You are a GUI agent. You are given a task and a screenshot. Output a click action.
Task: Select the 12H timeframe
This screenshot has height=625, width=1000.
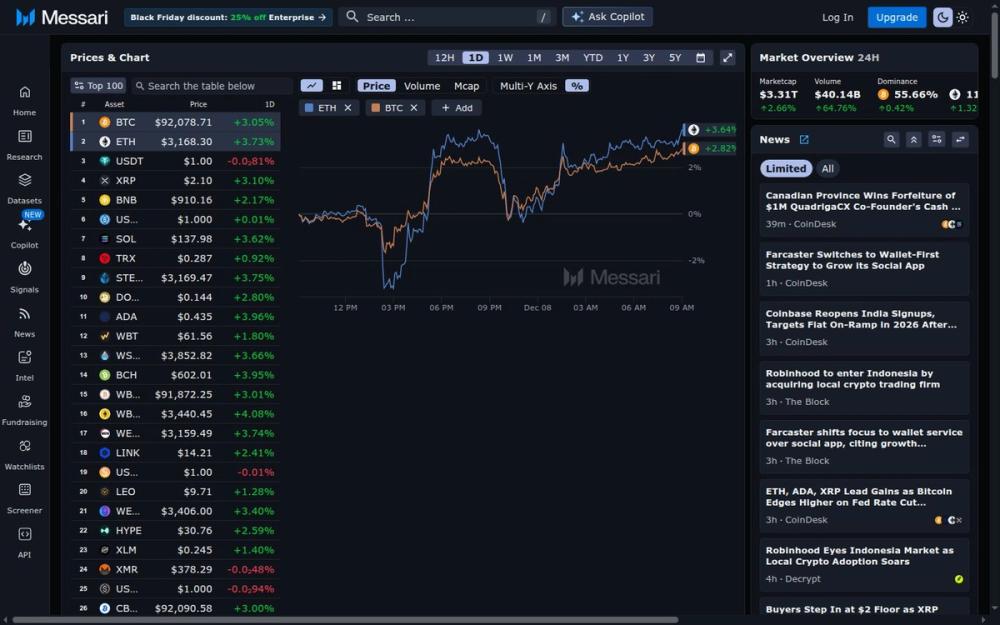[x=445, y=57]
